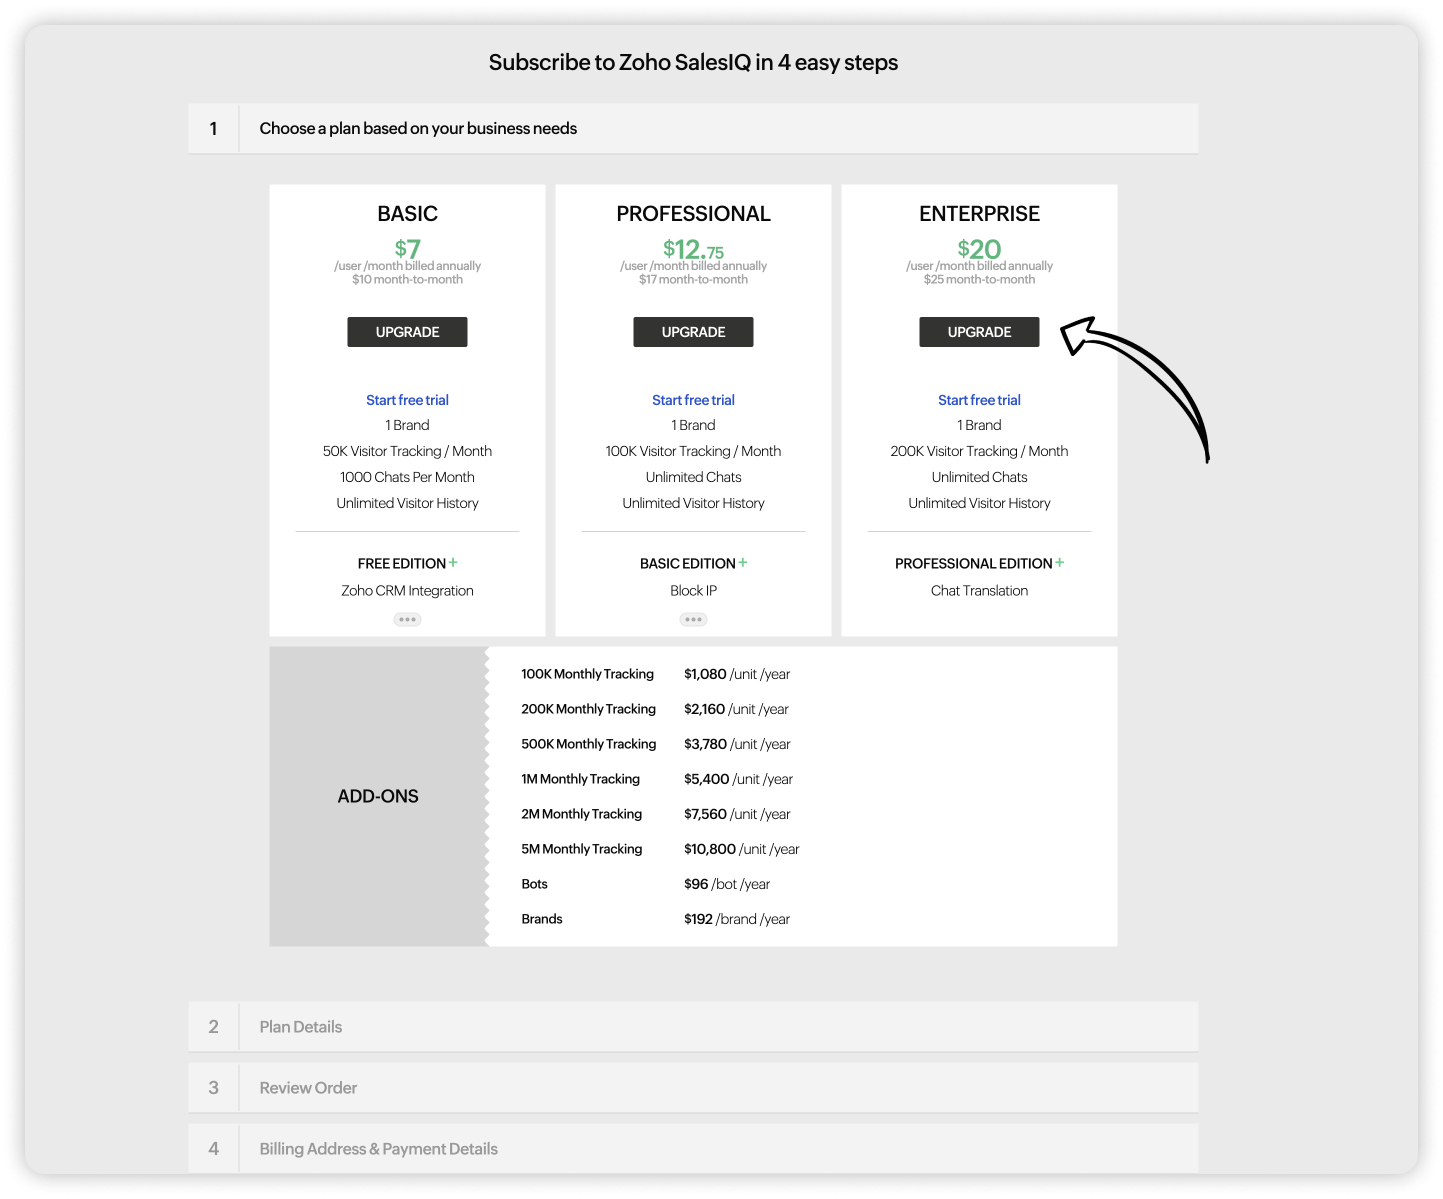Click the '1M Monthly Tracking' add-on
This screenshot has height=1199, width=1443.
tap(580, 779)
